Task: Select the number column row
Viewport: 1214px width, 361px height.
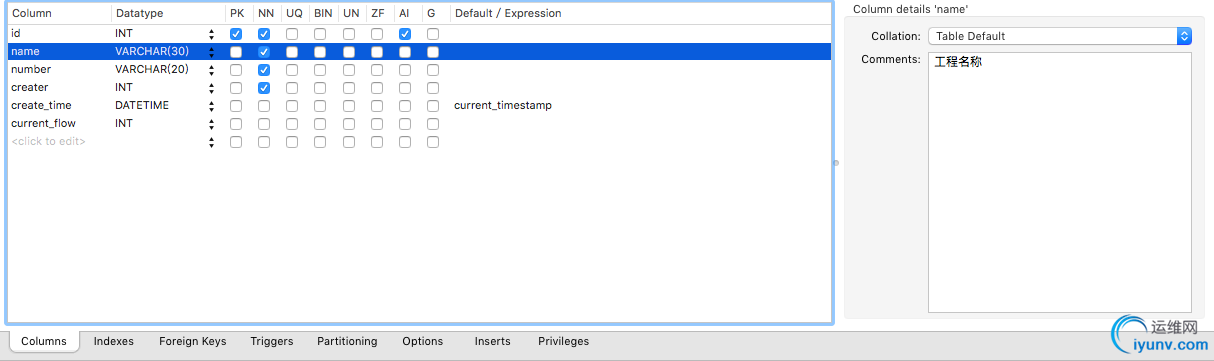Action: pyautogui.click(x=420, y=70)
